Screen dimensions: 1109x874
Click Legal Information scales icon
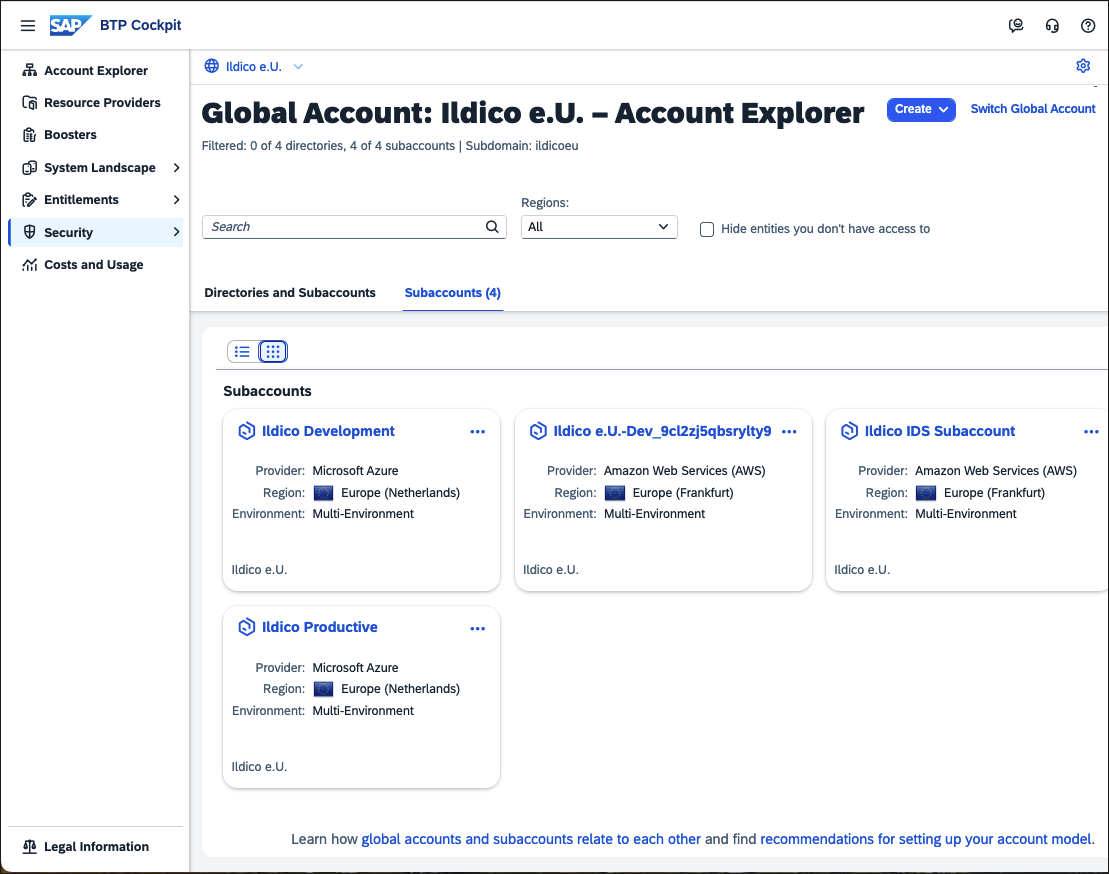click(x=29, y=846)
